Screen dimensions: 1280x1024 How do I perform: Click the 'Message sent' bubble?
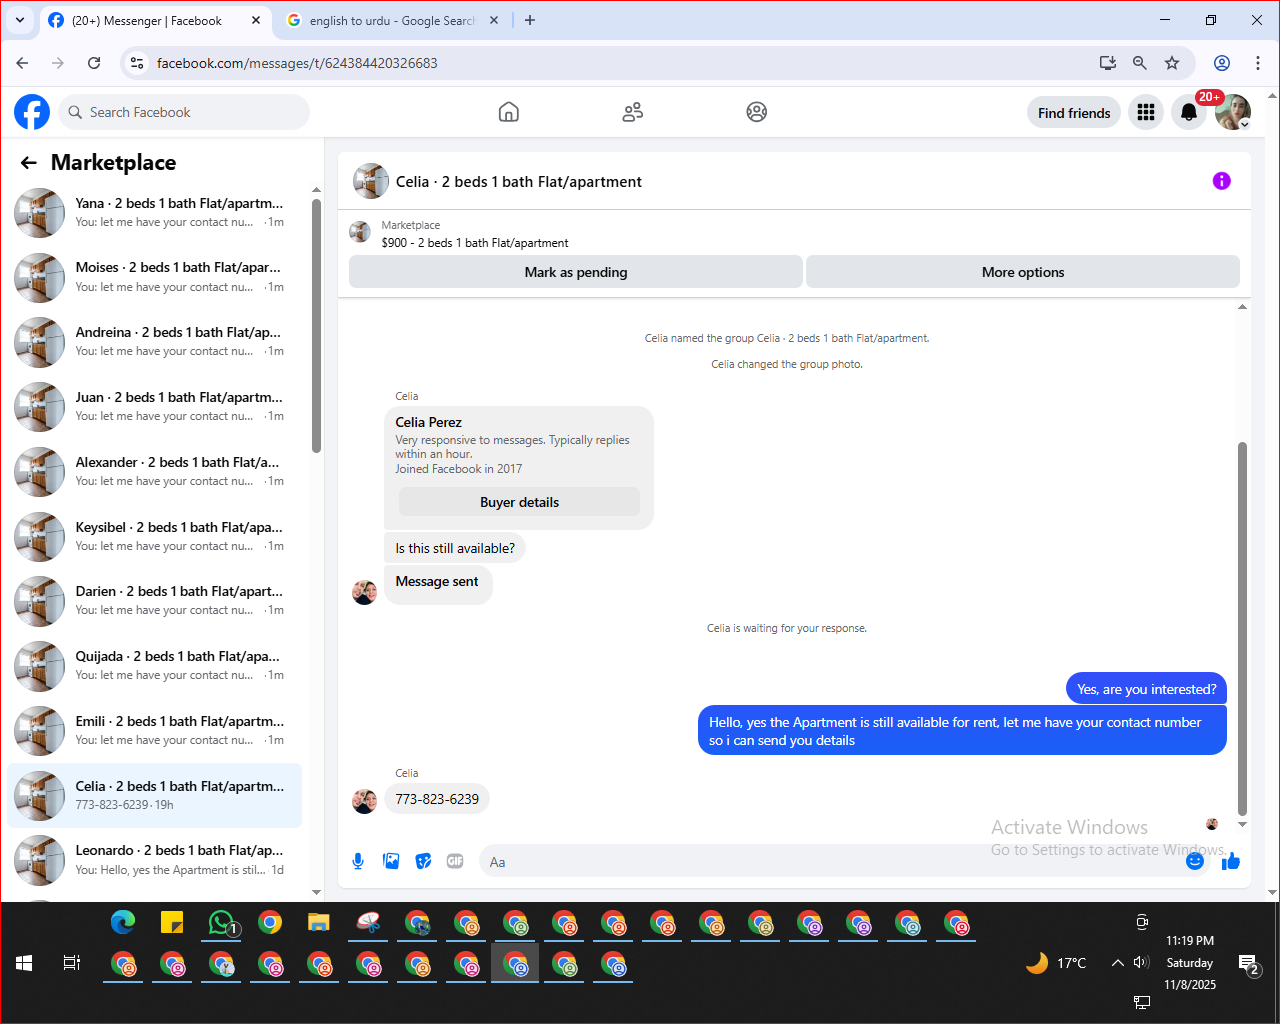coord(437,584)
